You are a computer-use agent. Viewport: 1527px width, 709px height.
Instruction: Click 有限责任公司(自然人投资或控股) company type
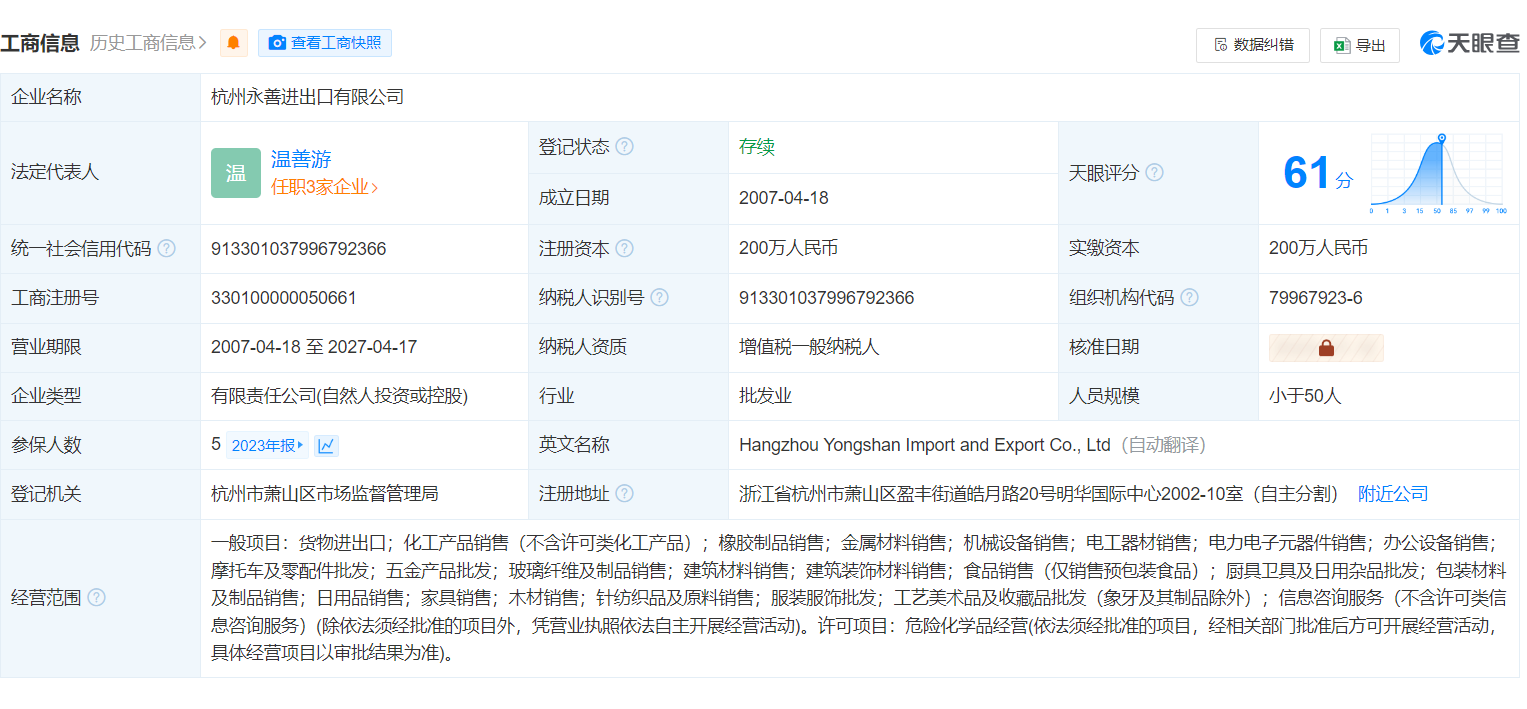(x=339, y=396)
